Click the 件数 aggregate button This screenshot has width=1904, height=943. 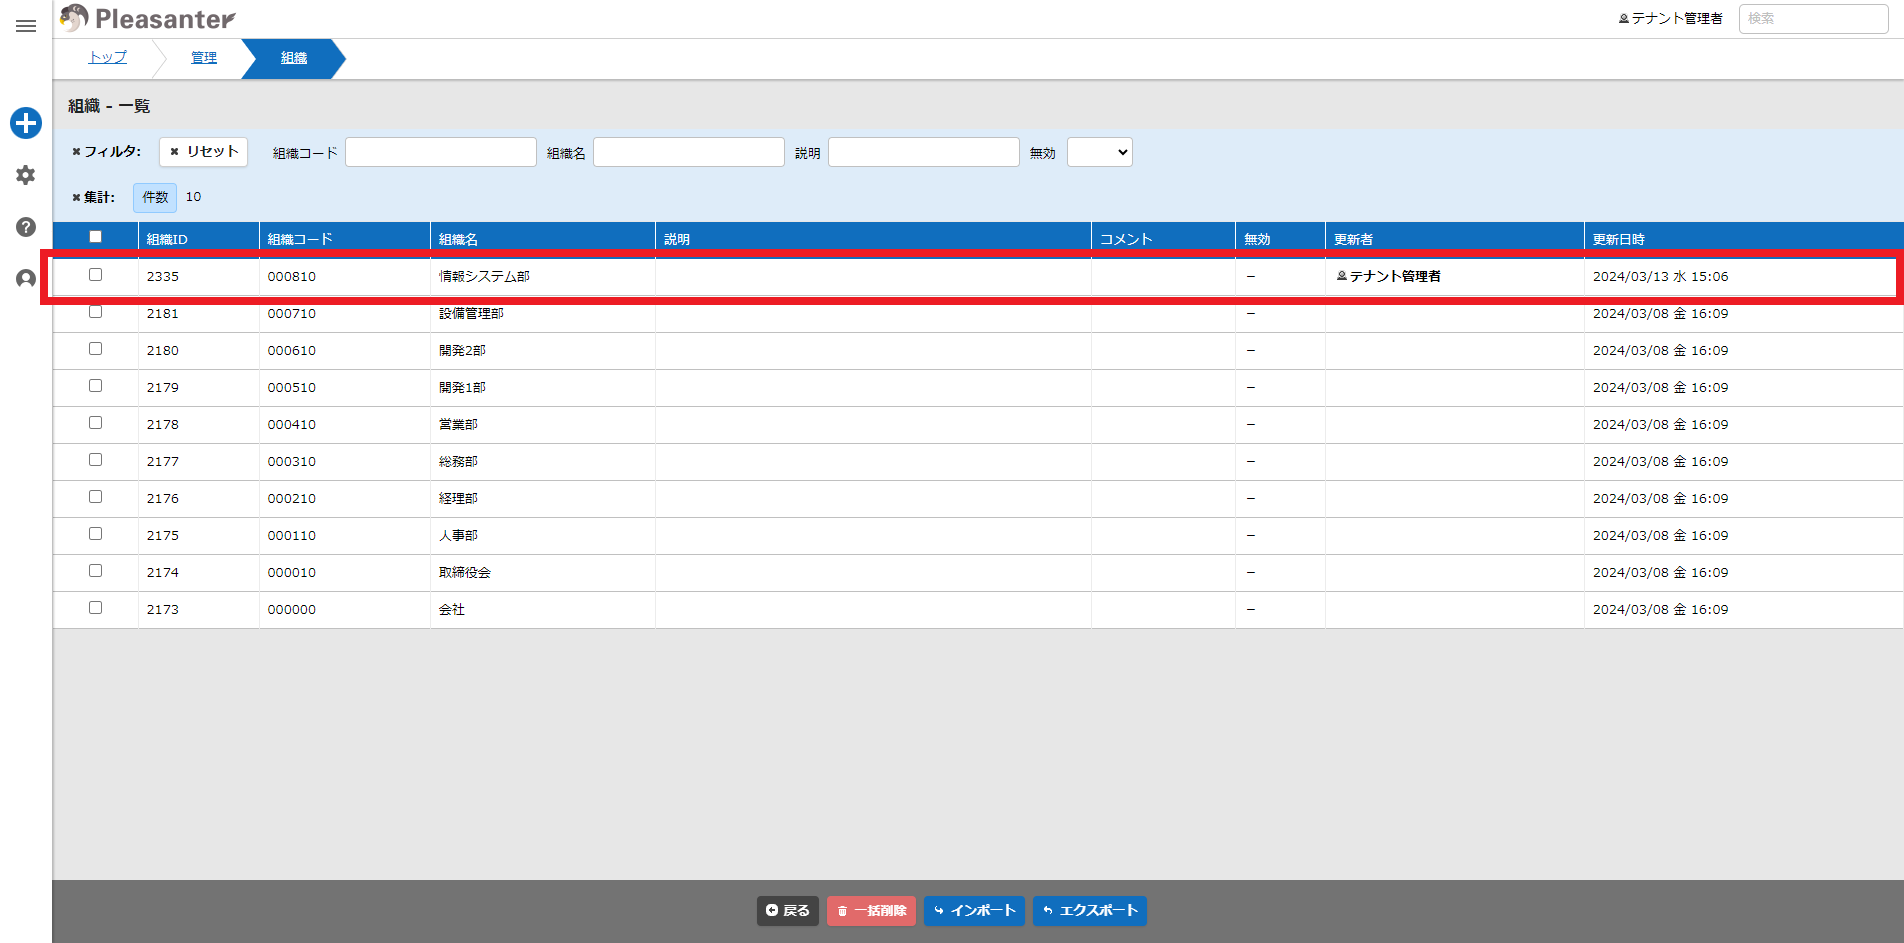(x=155, y=197)
